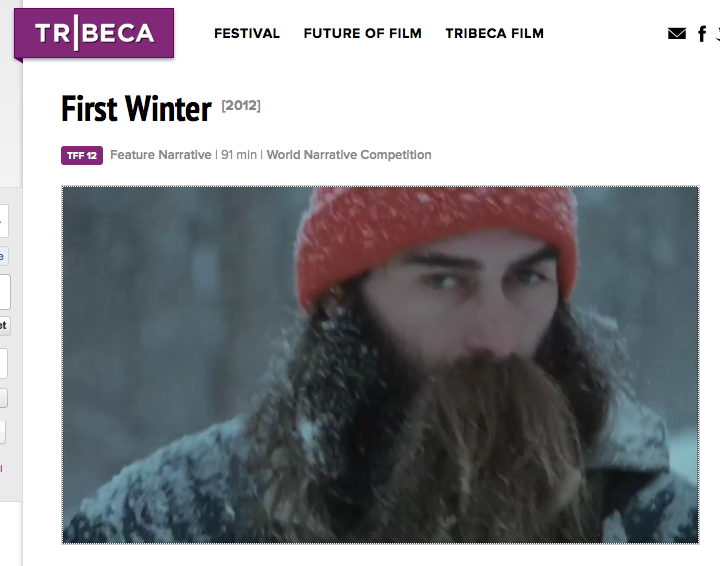Image resolution: width=720 pixels, height=566 pixels.
Task: Click the share count box below Tweet
Action: (x=3, y=363)
